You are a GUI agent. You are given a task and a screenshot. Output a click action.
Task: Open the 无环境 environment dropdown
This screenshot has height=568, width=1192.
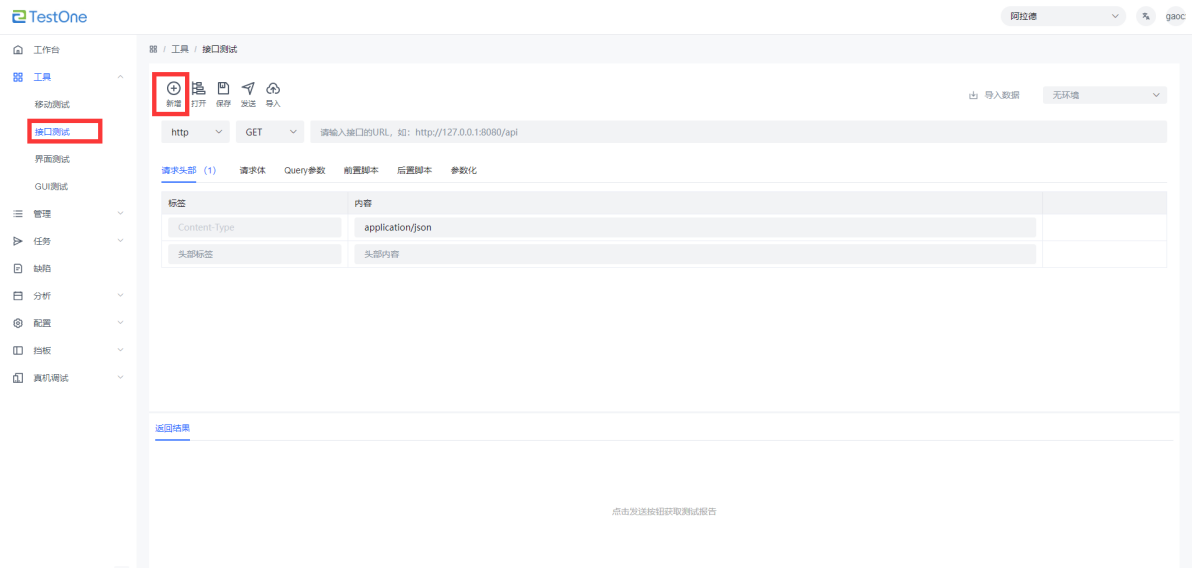point(1104,95)
